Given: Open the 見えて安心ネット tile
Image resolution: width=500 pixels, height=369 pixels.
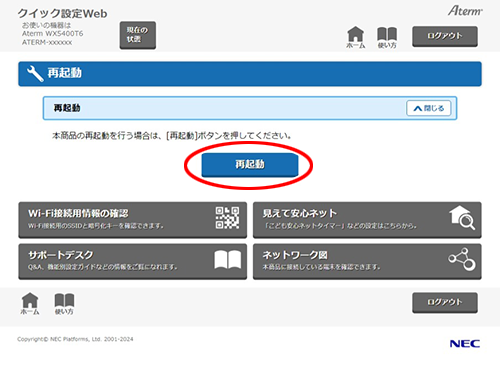Looking at the screenshot, I should [x=367, y=219].
